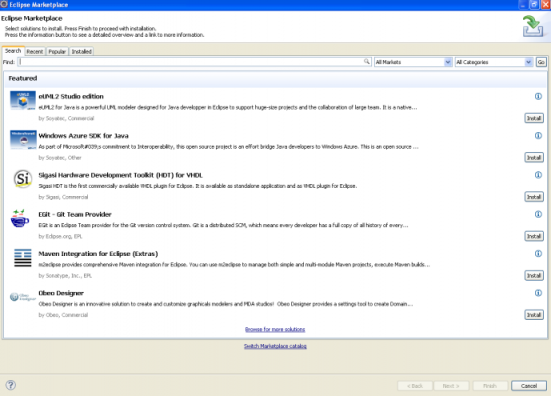Install EGit Git Team Provider

[534, 236]
